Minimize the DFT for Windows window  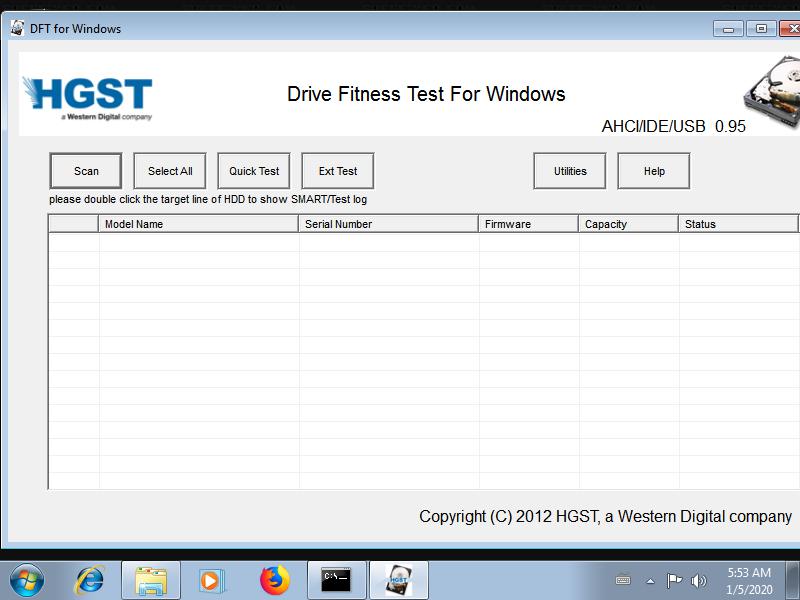(728, 29)
